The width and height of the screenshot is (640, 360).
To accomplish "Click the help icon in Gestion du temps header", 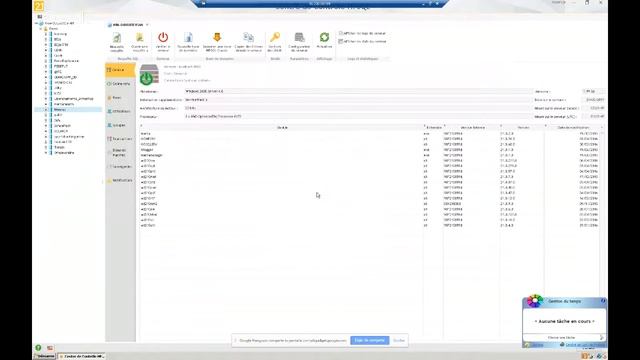I will click(603, 301).
